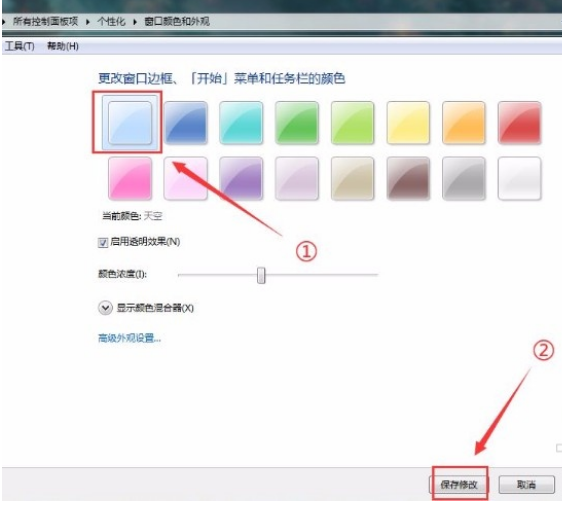Screen dimensions: 562x505
Task: Toggle the 启用透明效果 checkbox
Action: point(103,243)
